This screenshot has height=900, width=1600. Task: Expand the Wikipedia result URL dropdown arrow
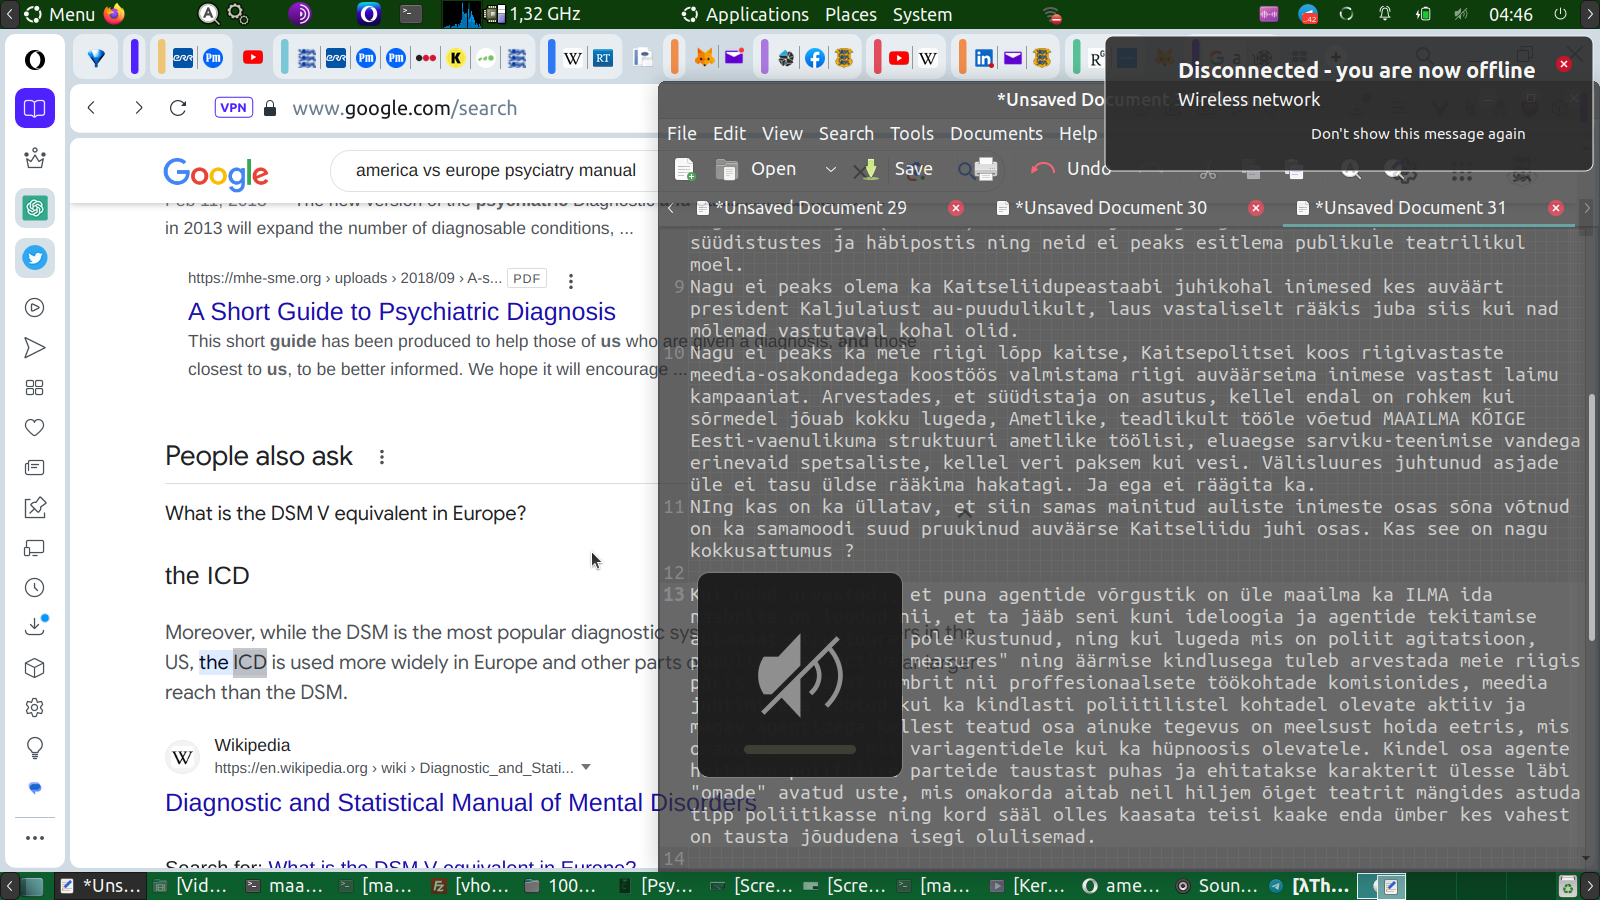[586, 768]
